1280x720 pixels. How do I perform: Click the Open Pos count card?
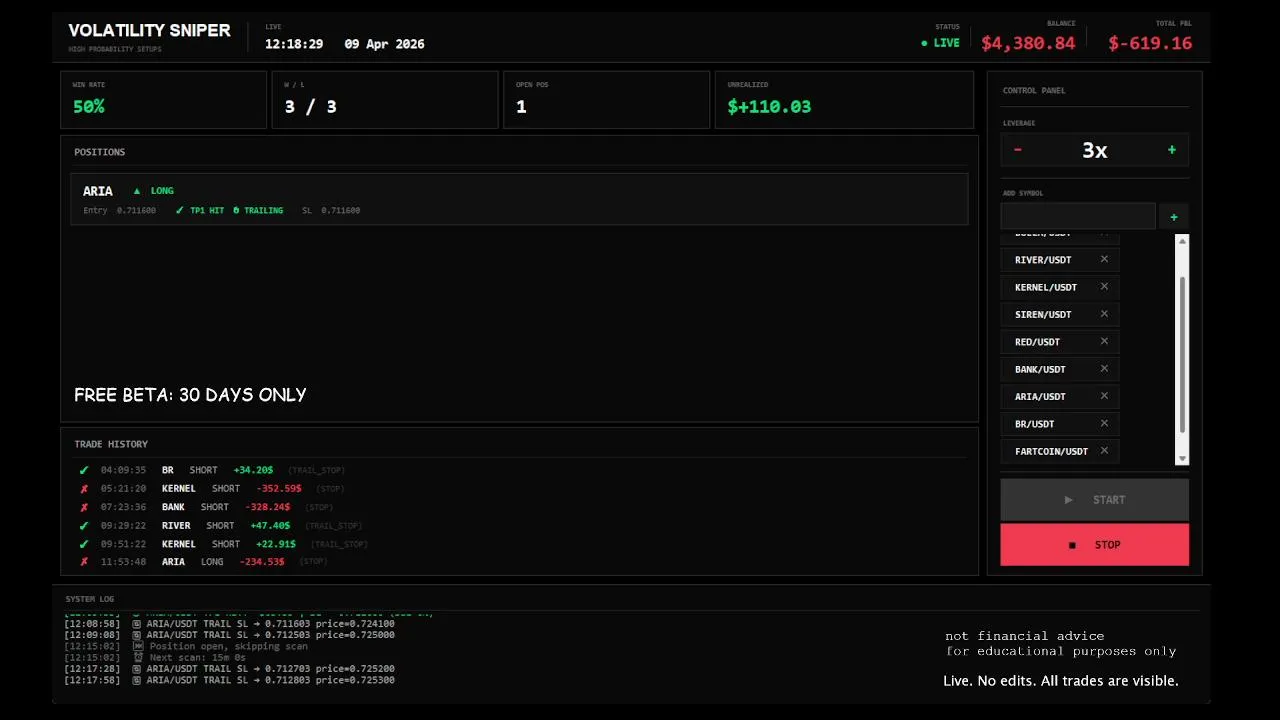[606, 100]
